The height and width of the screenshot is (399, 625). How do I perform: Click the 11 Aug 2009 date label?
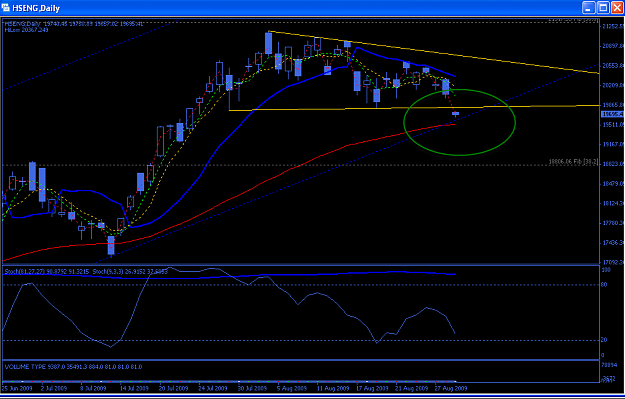(x=332, y=387)
